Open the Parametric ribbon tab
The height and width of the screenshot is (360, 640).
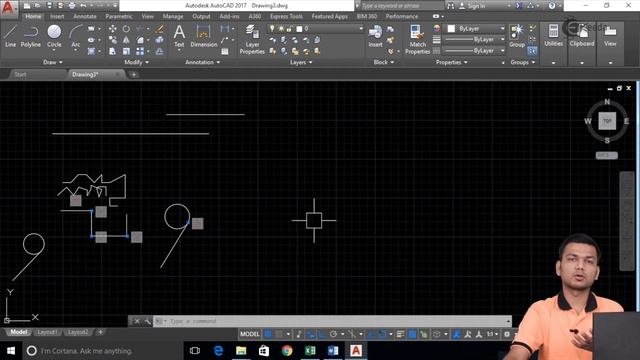119,16
